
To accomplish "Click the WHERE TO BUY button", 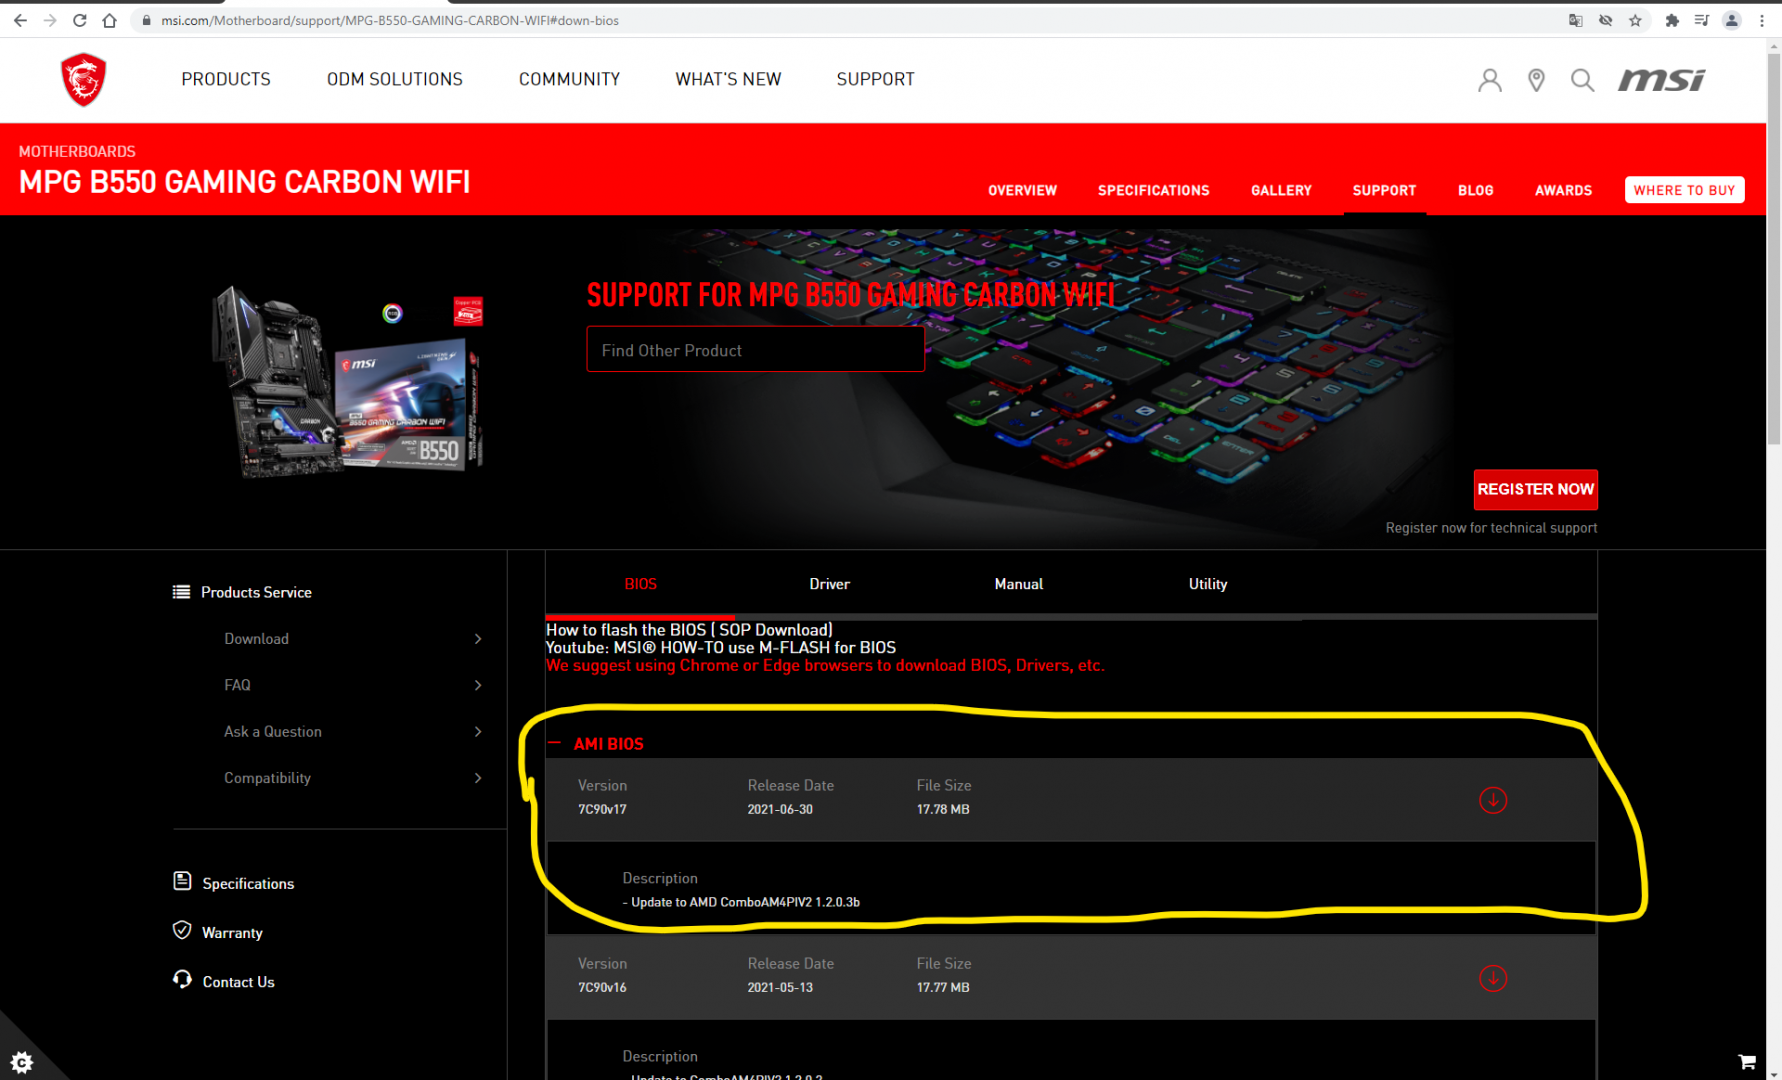I will 1685,190.
